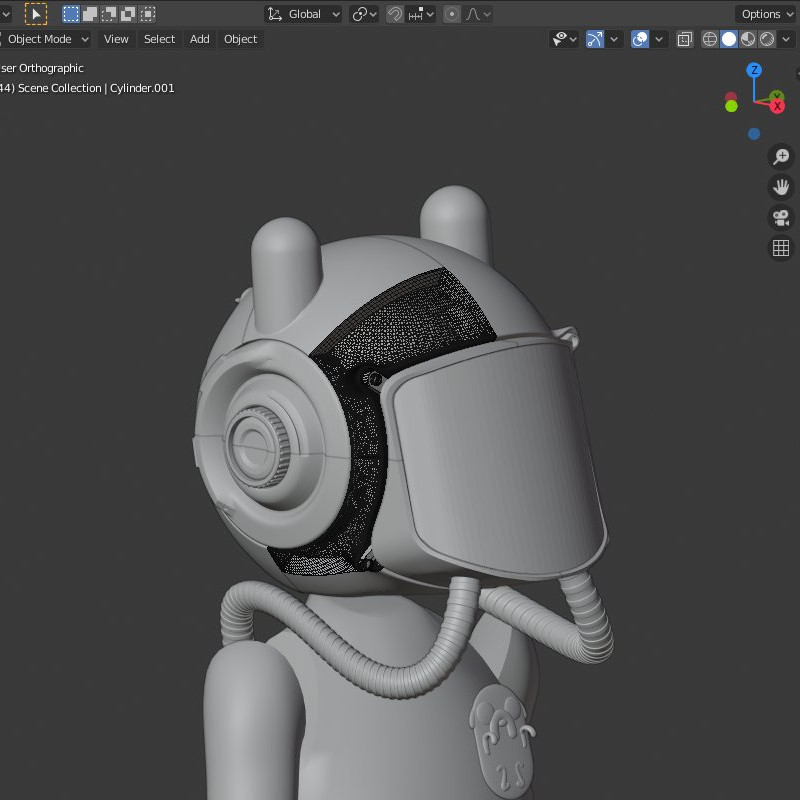800x800 pixels.
Task: Toggle the Show Gizmo button
Action: pyautogui.click(x=595, y=39)
